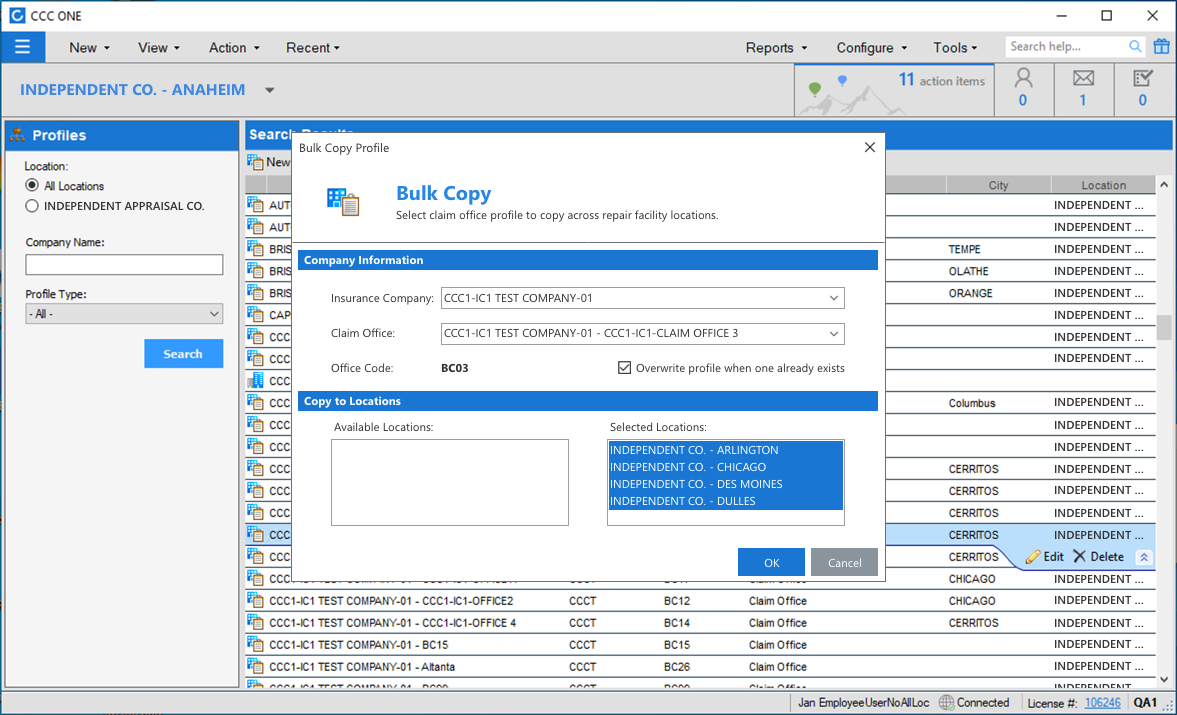This screenshot has height=715, width=1177.
Task: Click the 11 action items link
Action: (941, 80)
